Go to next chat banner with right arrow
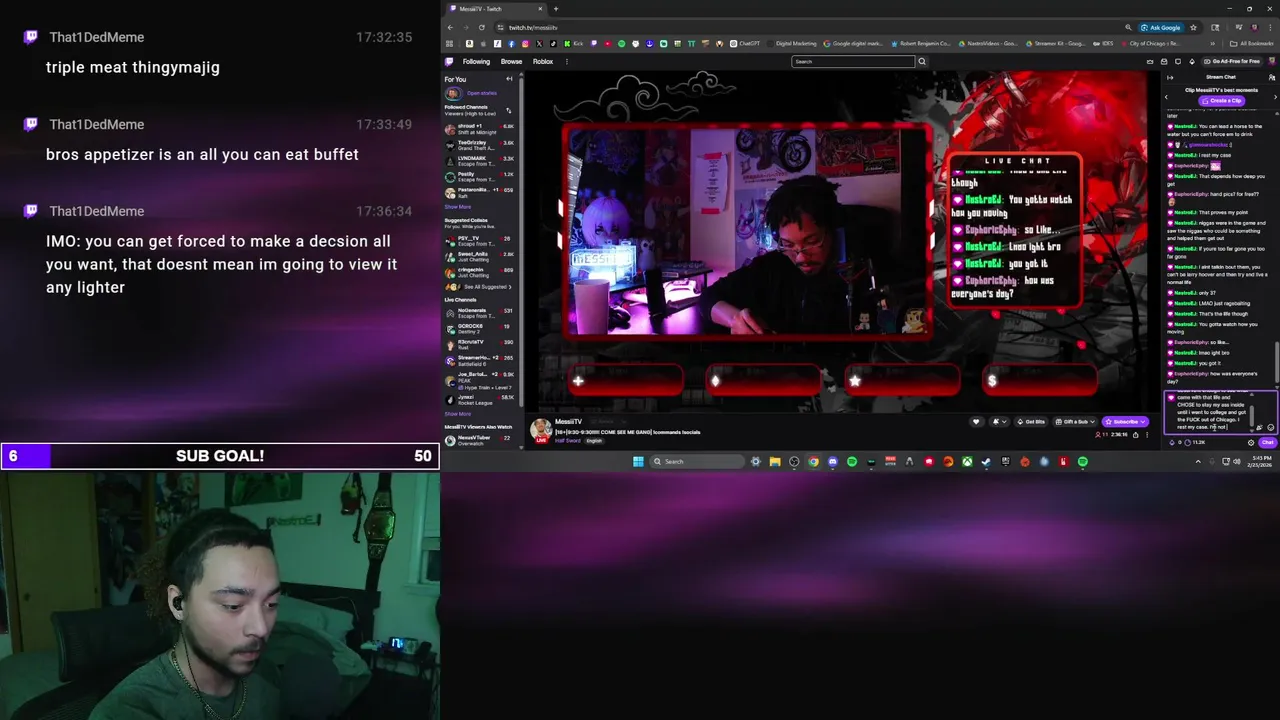Image resolution: width=1280 pixels, height=720 pixels. [1275, 97]
